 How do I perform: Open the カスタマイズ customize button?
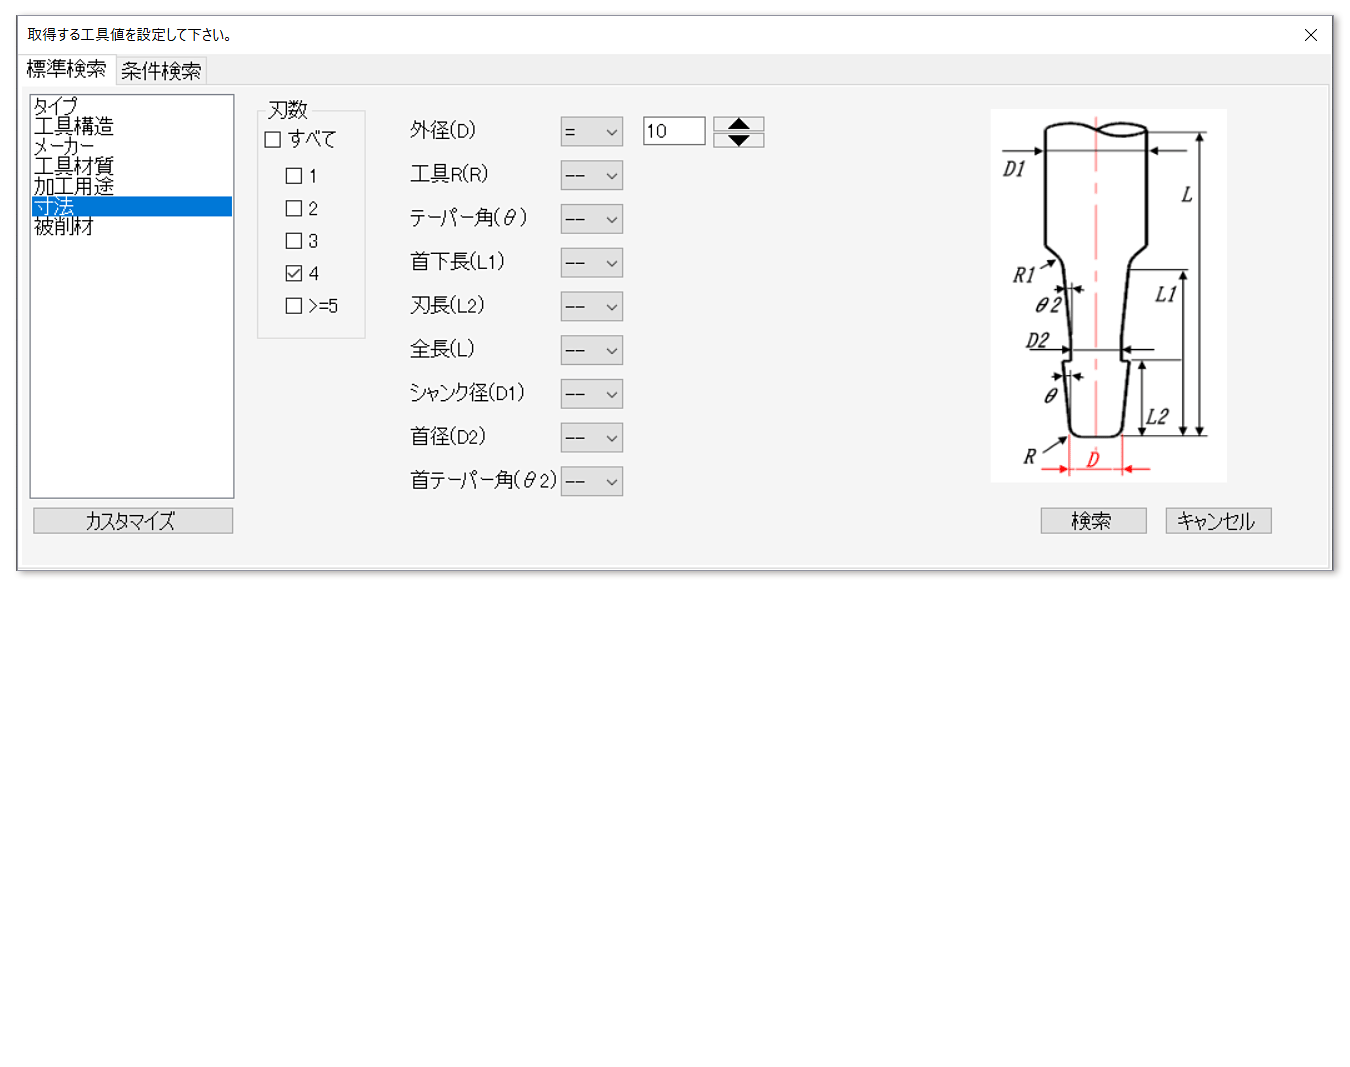click(x=132, y=521)
